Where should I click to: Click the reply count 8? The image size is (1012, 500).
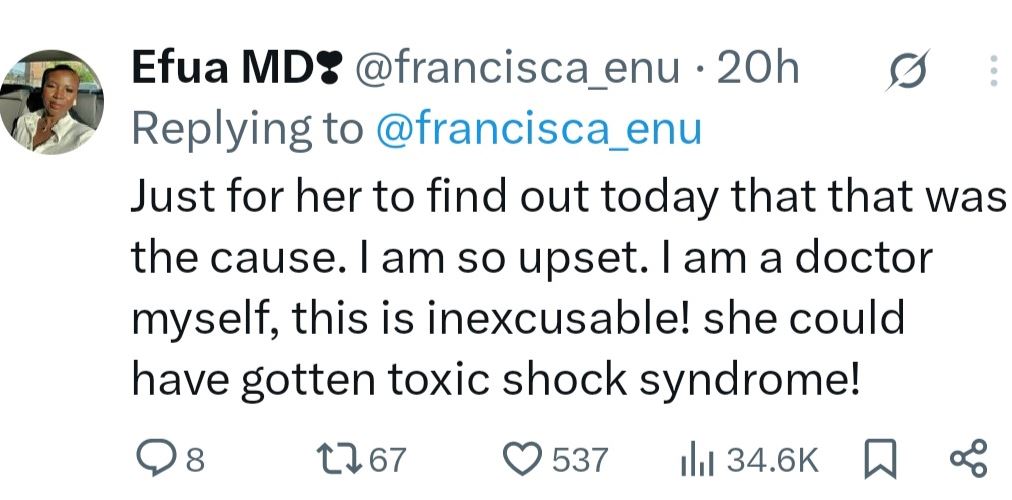point(195,459)
